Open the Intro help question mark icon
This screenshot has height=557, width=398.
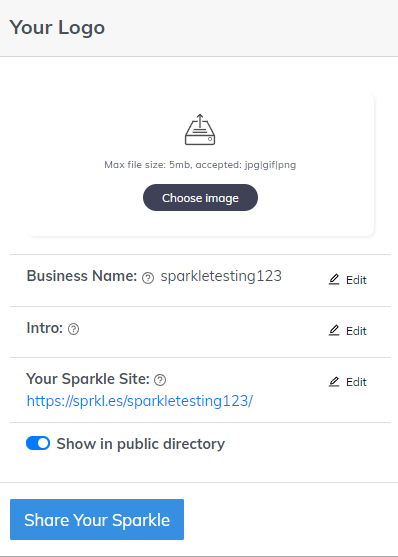pyautogui.click(x=74, y=329)
